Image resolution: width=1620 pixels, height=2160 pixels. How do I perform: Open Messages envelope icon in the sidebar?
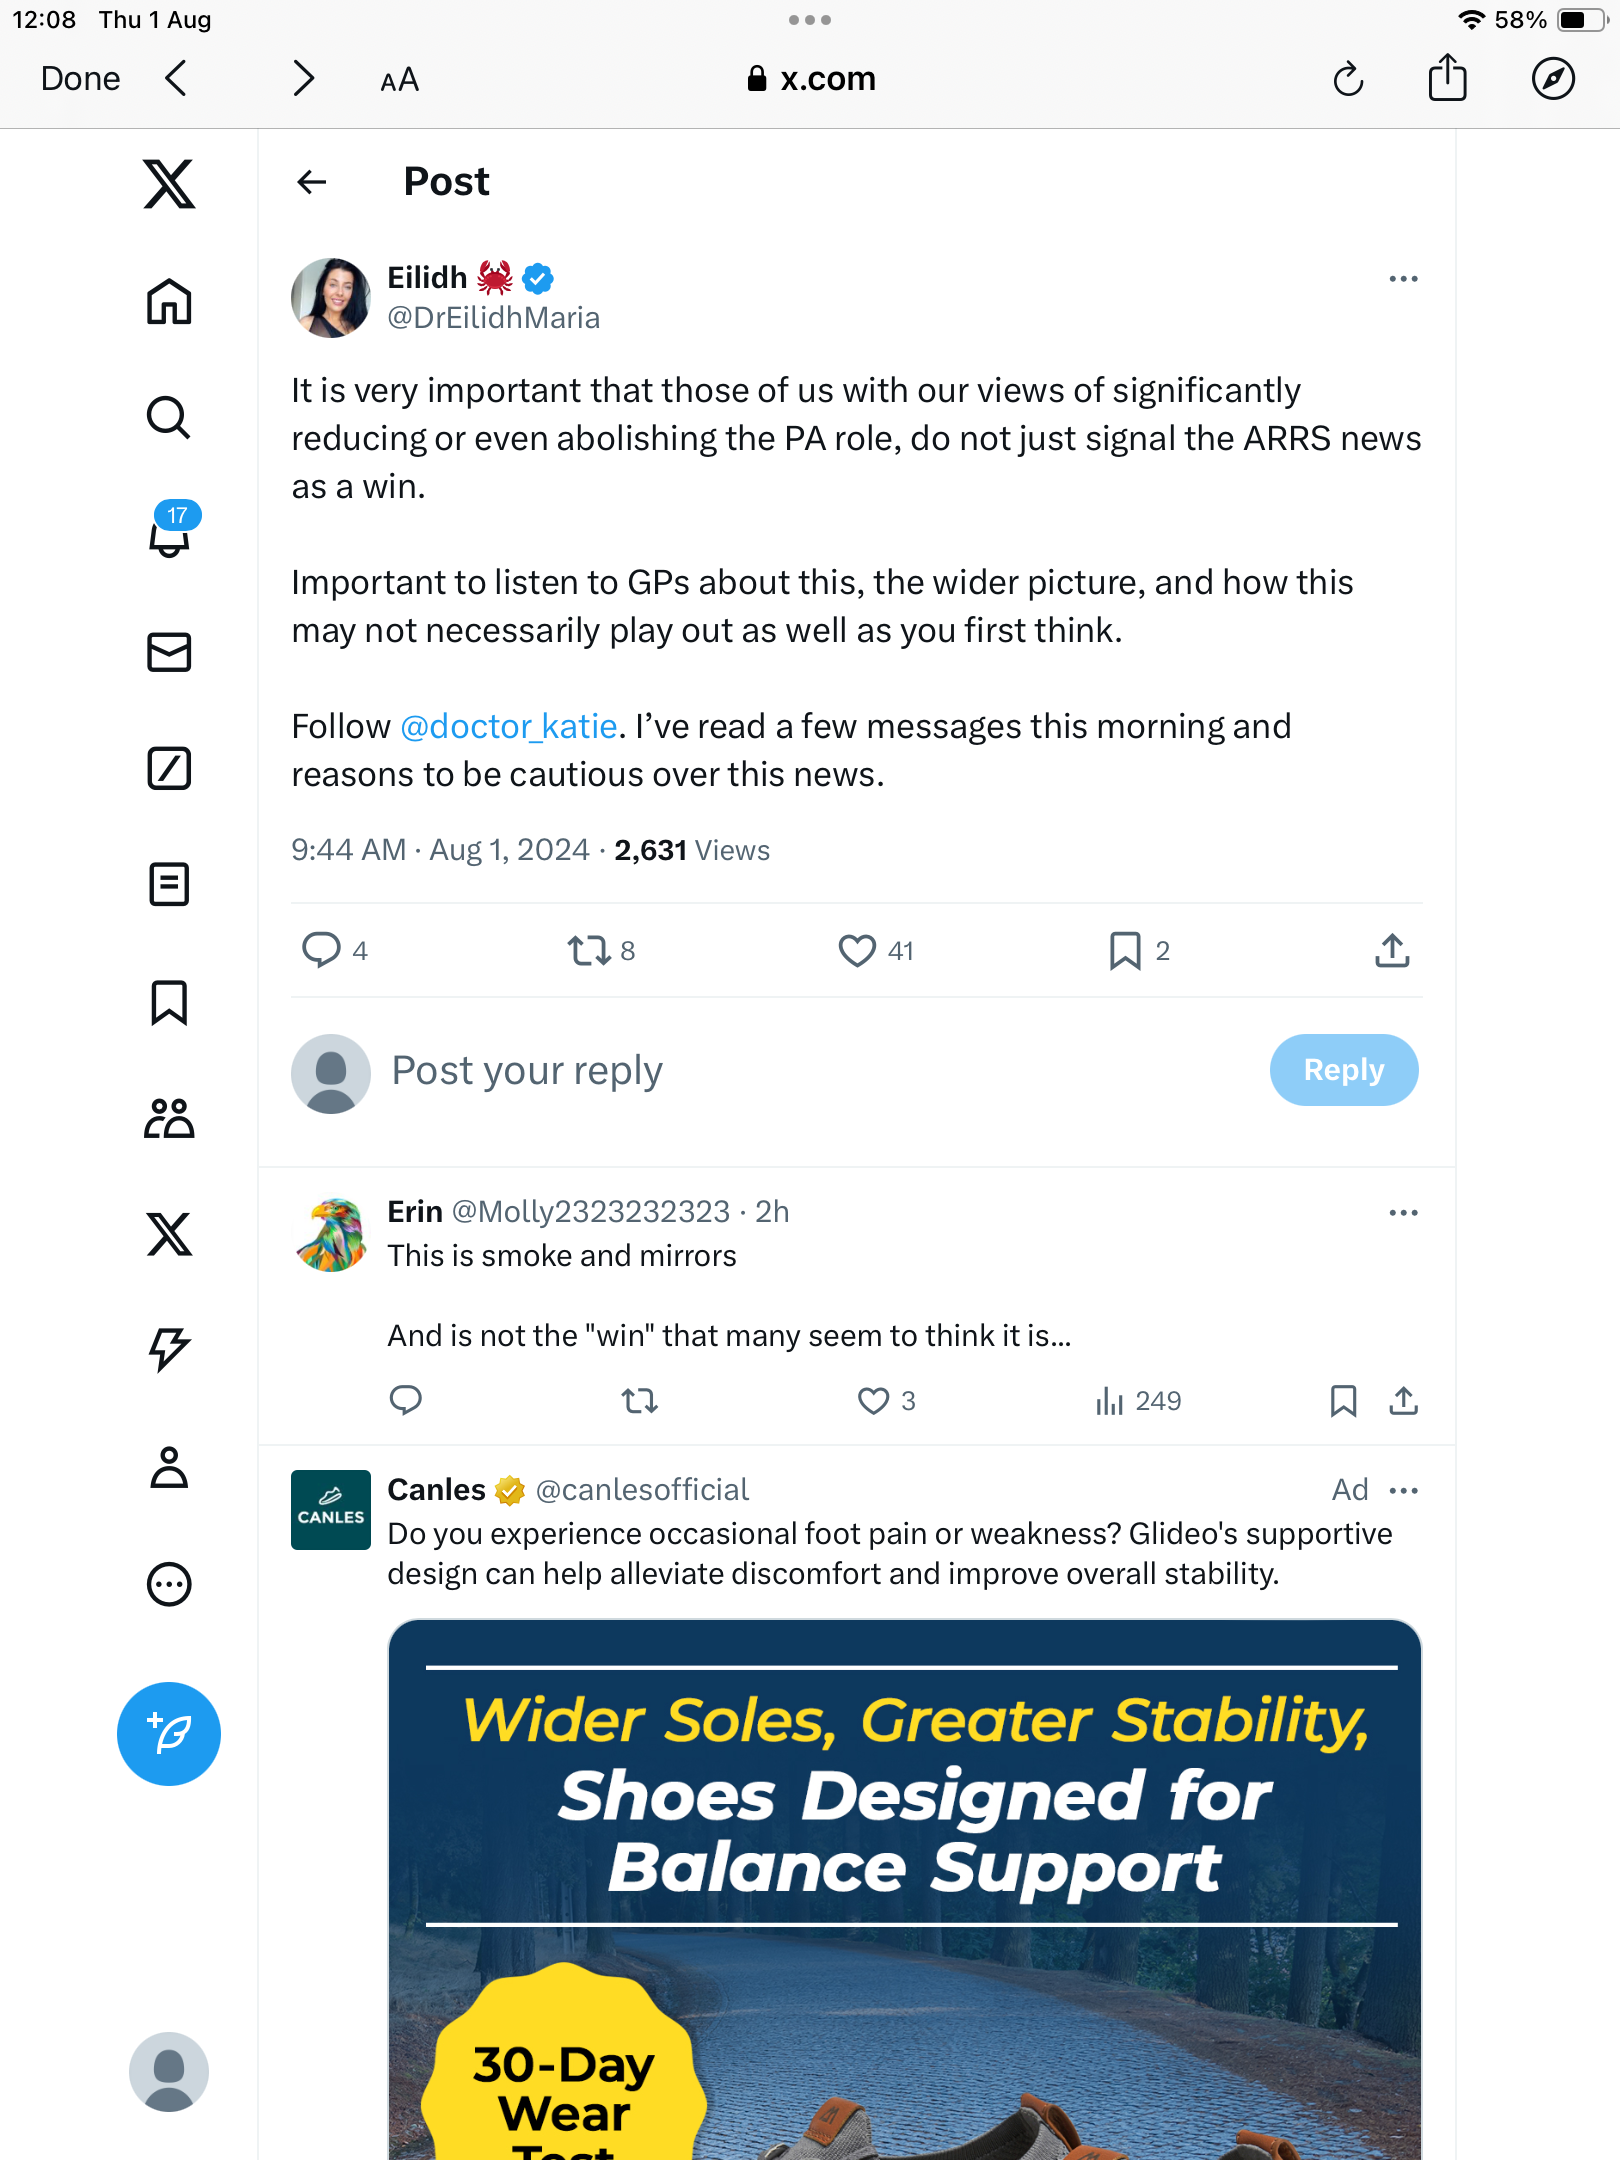(x=169, y=652)
